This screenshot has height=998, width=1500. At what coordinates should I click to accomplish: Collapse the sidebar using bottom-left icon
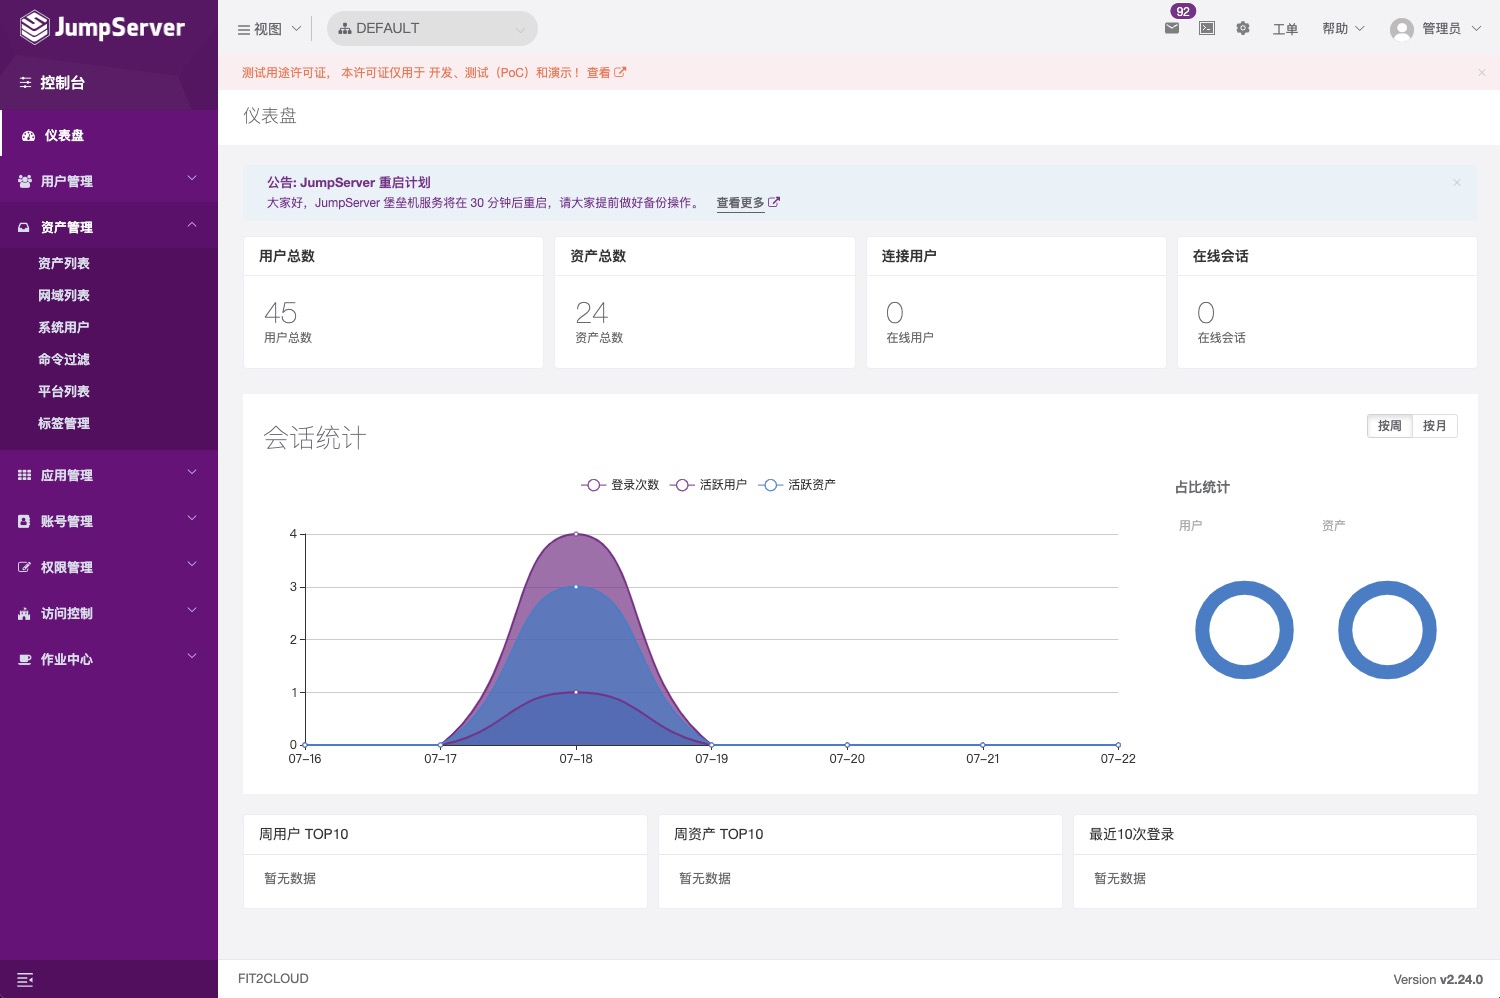click(x=25, y=979)
